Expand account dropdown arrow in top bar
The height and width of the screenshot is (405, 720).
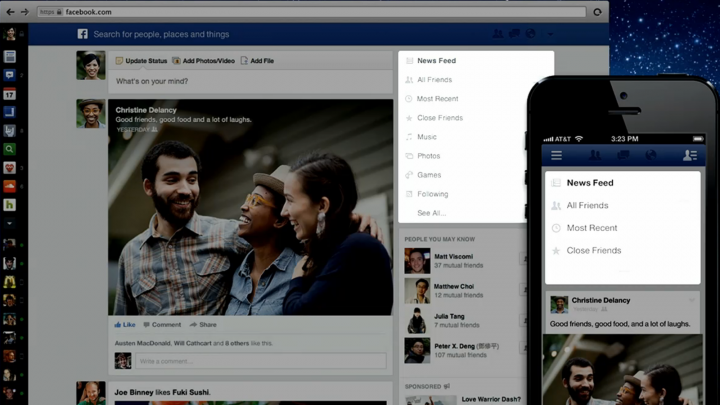tap(550, 34)
